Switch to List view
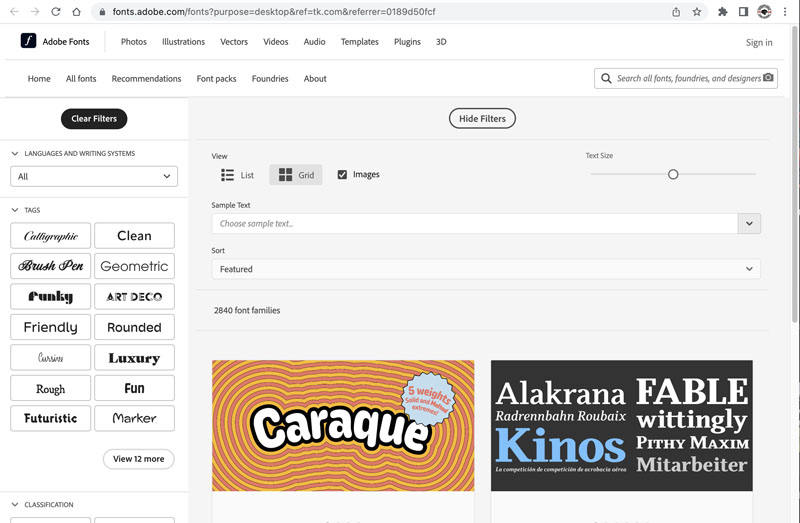 pyautogui.click(x=237, y=175)
